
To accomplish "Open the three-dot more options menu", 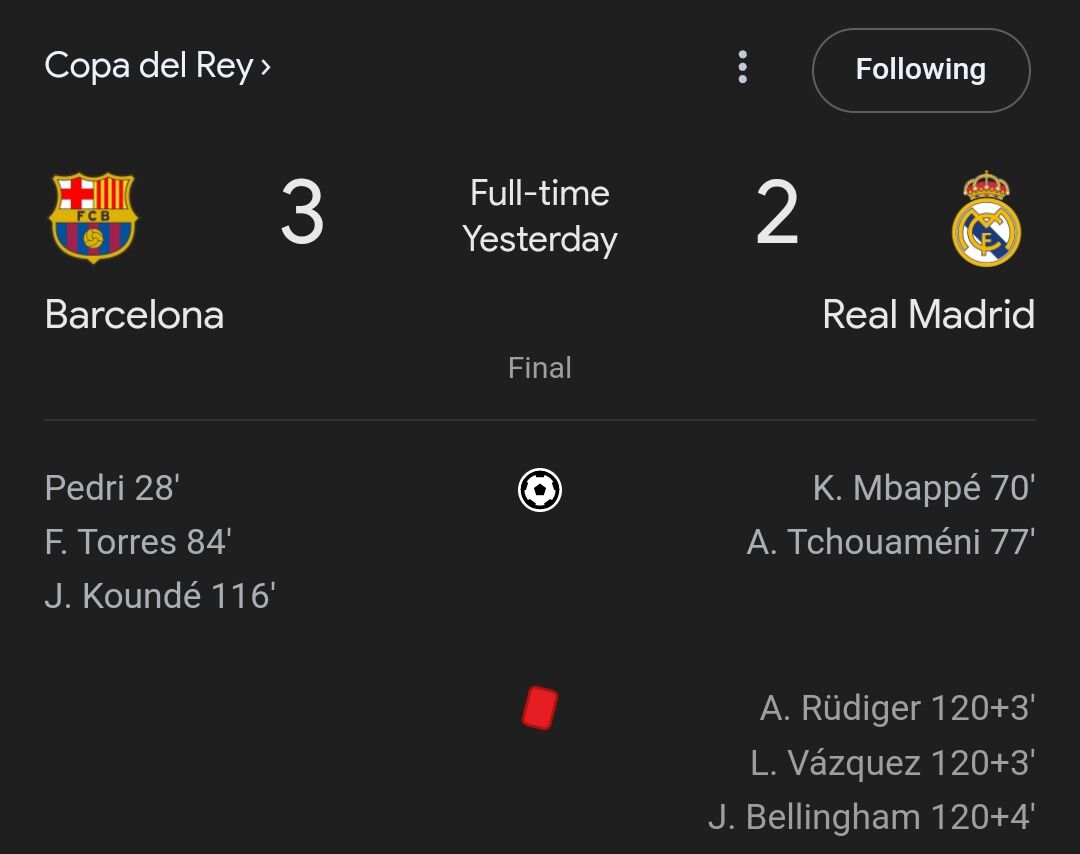I will point(742,67).
